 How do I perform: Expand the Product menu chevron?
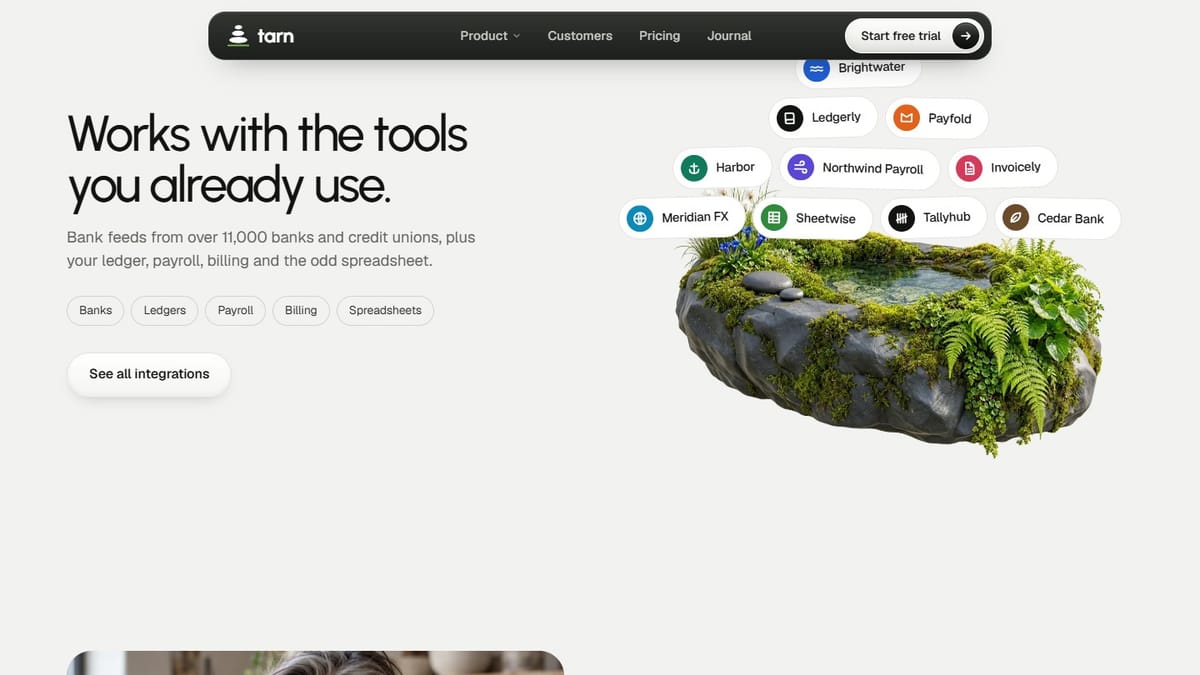point(517,36)
